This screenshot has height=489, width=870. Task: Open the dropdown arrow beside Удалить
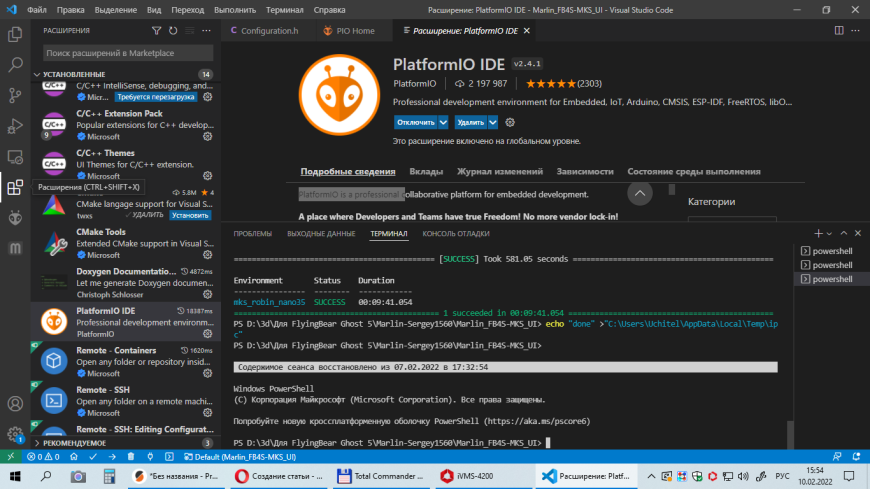coord(493,122)
